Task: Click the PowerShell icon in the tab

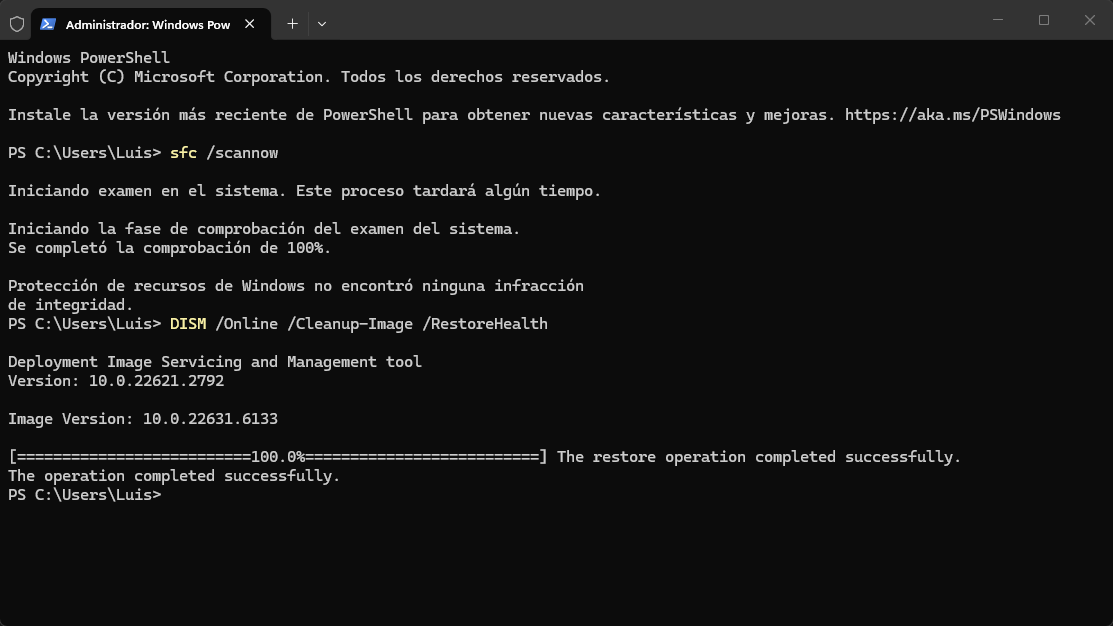Action: [48, 24]
